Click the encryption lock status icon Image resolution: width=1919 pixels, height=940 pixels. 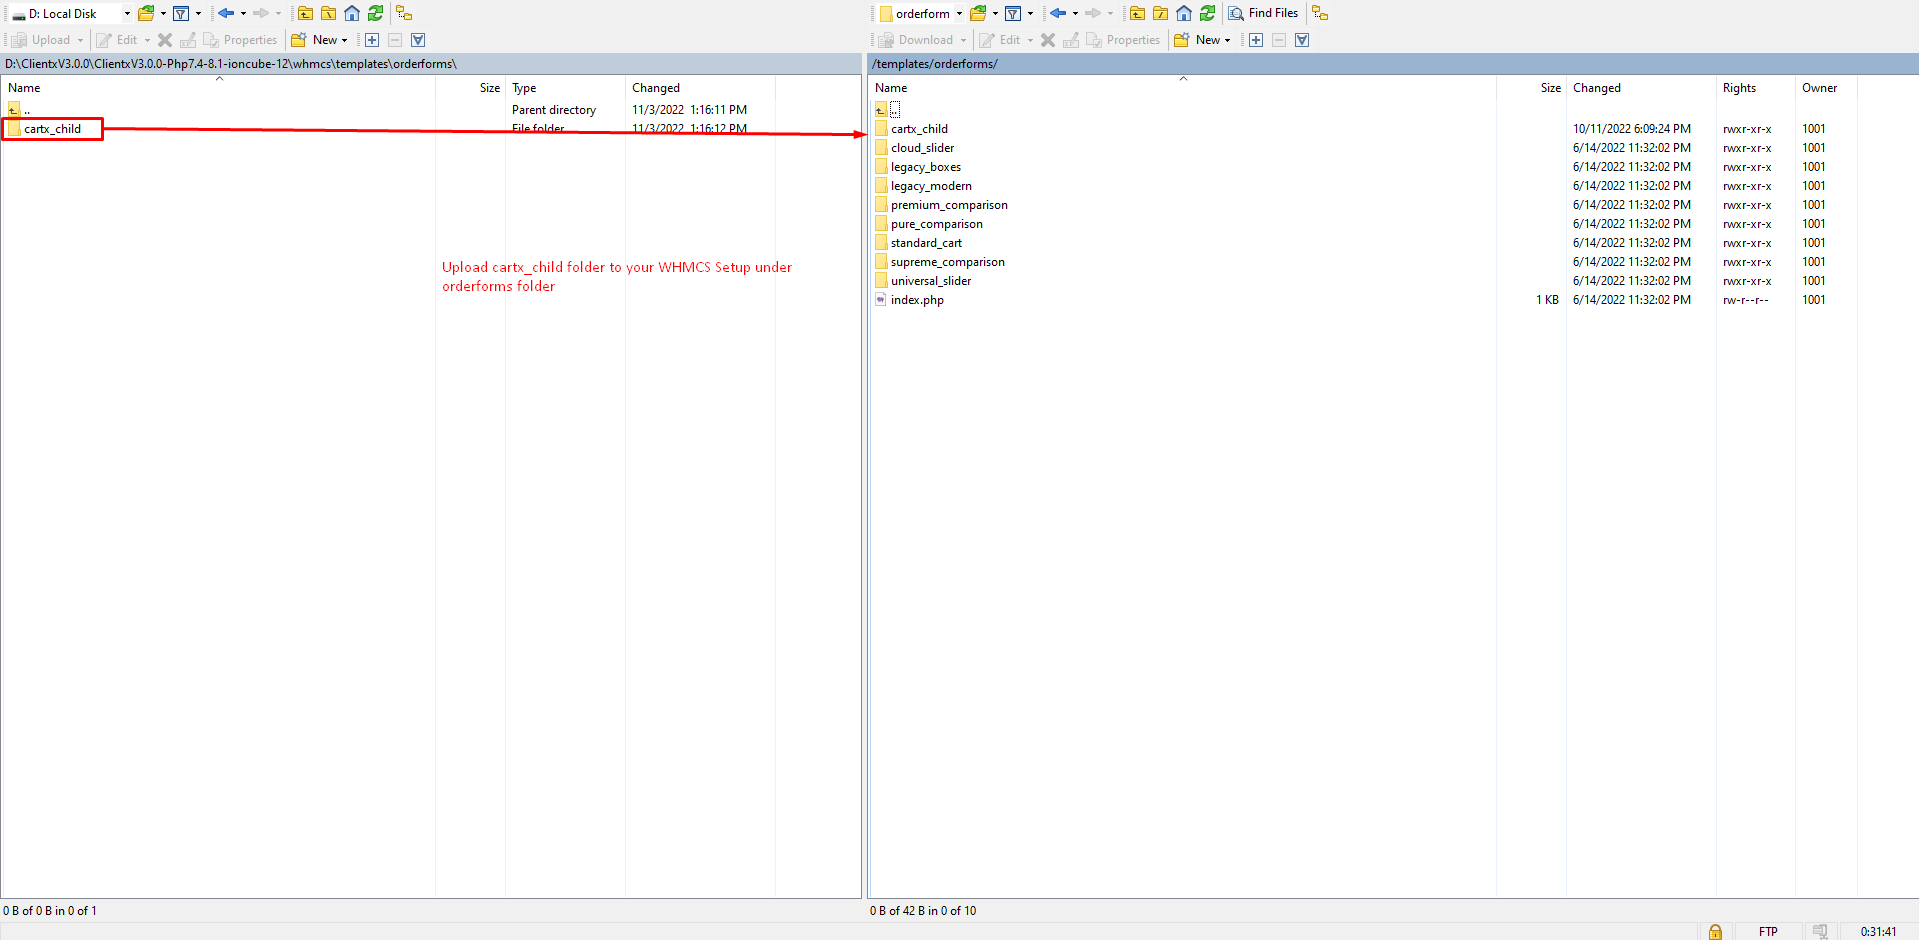(x=1715, y=931)
